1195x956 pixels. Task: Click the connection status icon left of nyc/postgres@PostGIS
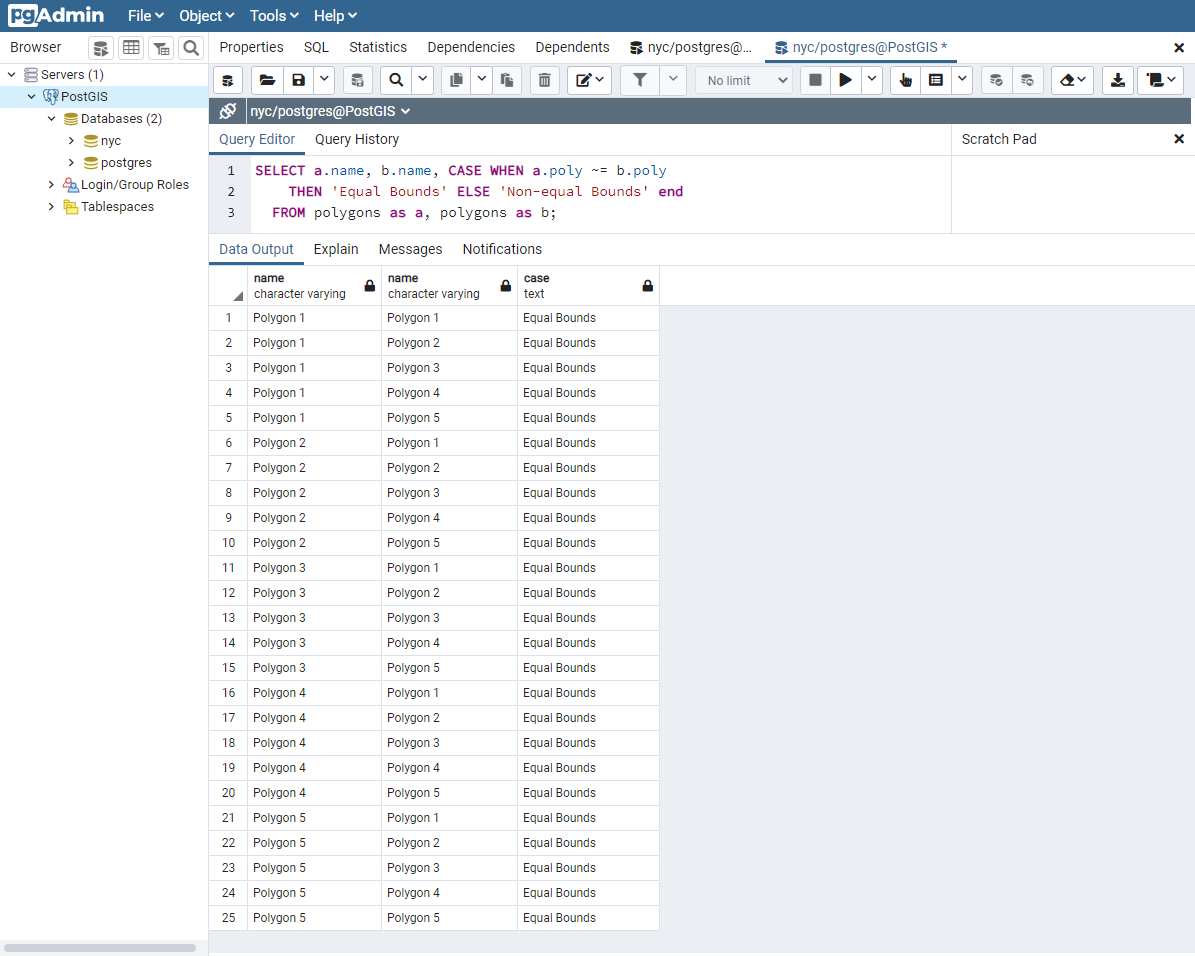click(x=228, y=111)
